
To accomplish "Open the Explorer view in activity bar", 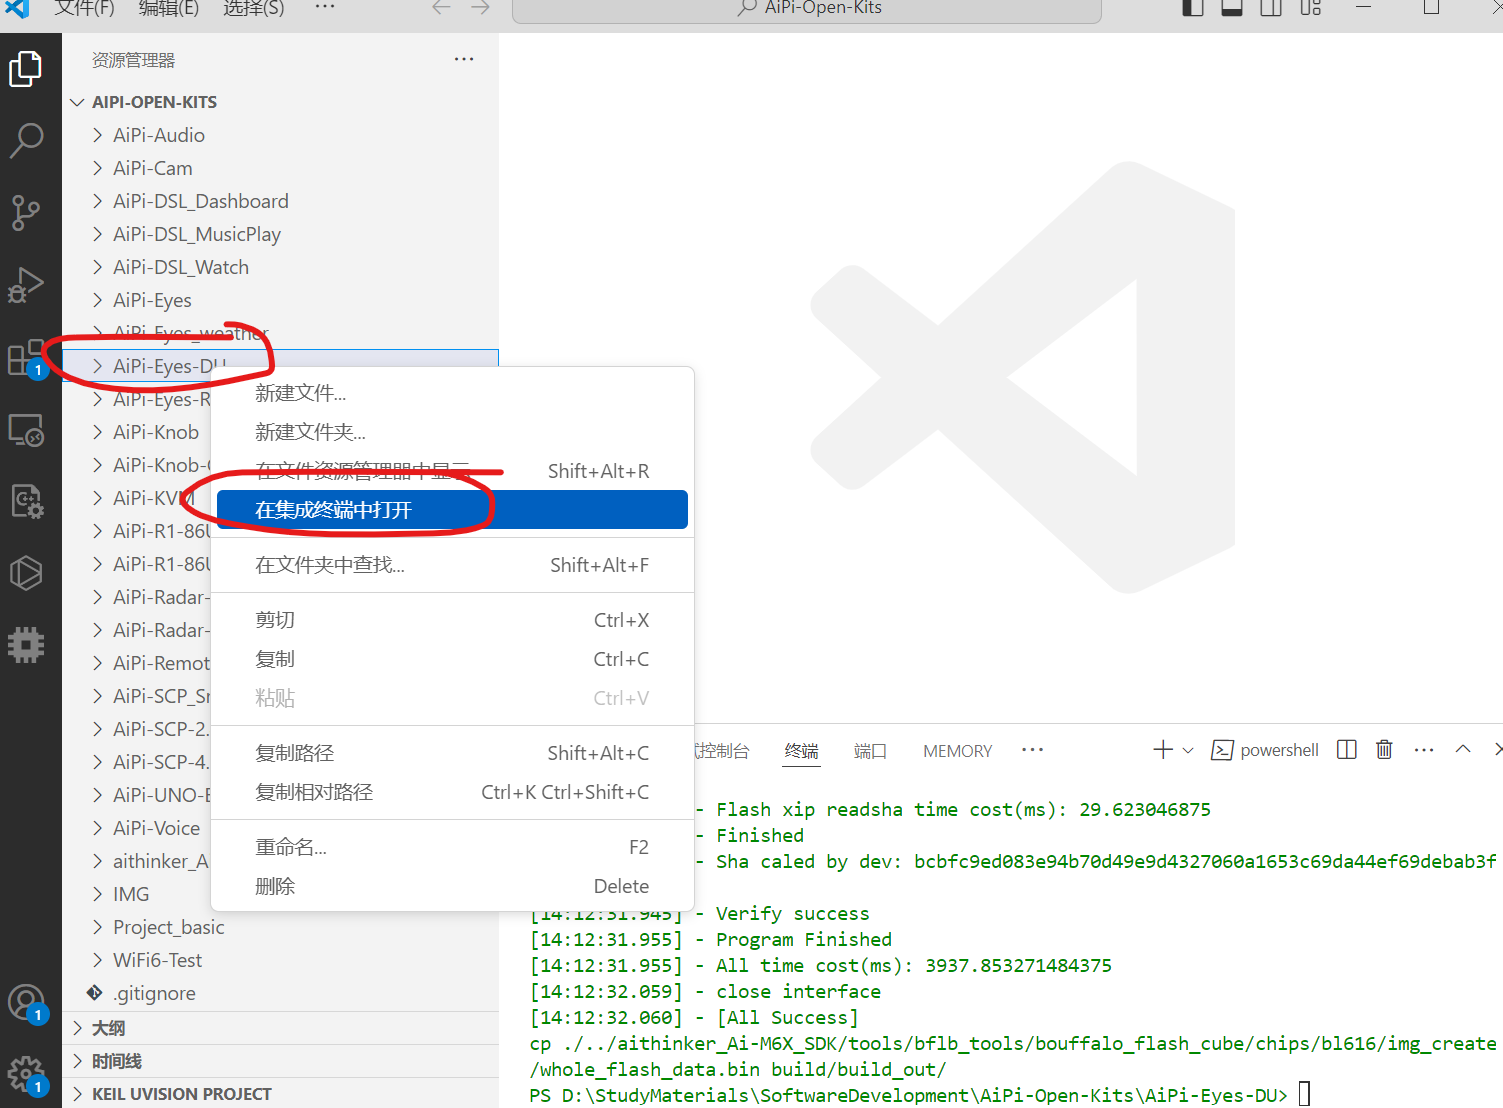I will [x=26, y=69].
